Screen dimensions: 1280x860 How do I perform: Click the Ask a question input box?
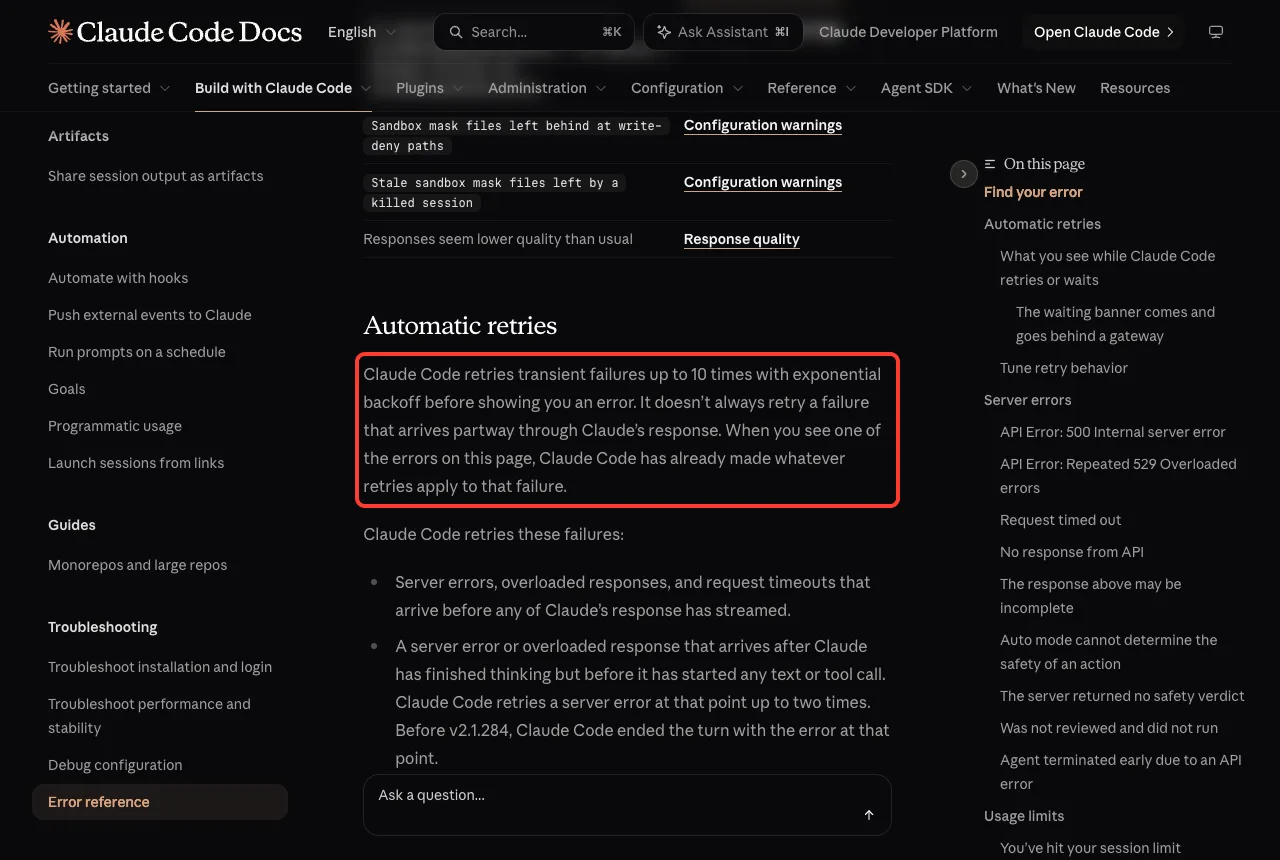(627, 804)
